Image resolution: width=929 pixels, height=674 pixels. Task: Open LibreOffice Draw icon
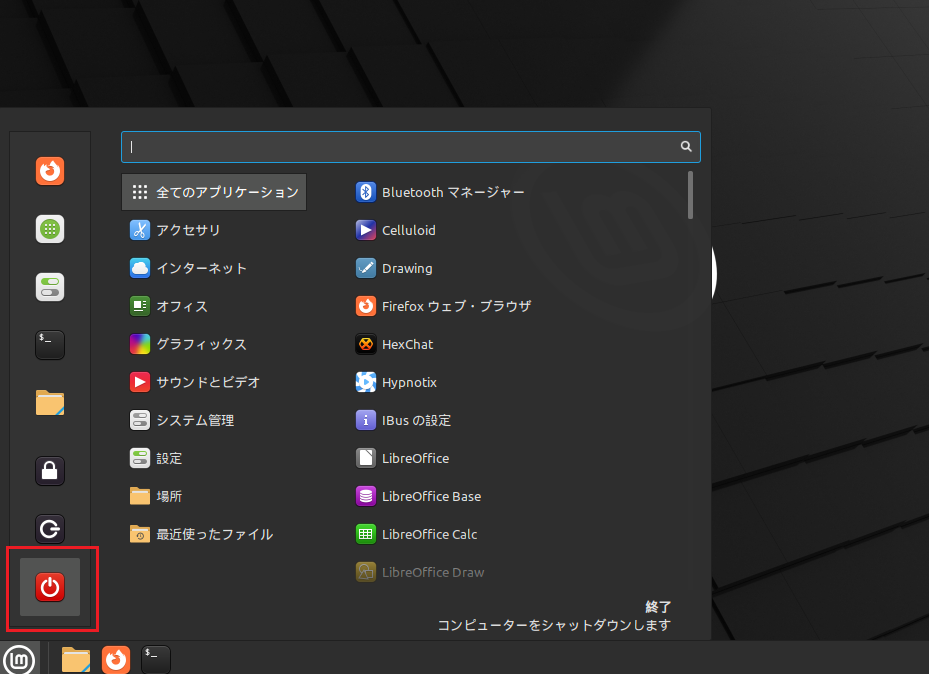(366, 572)
